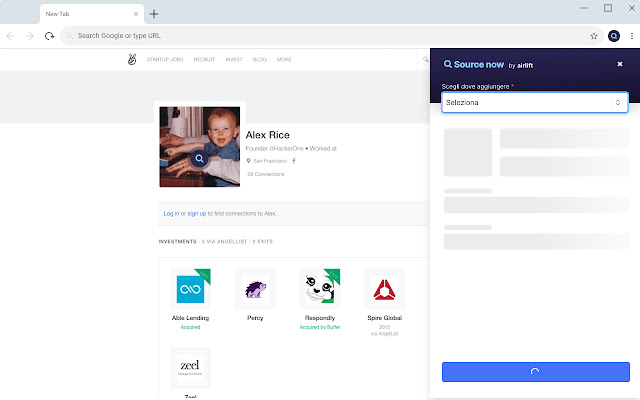This screenshot has width=640, height=400.
Task: Click the Spire Global company name
Action: pos(384,318)
